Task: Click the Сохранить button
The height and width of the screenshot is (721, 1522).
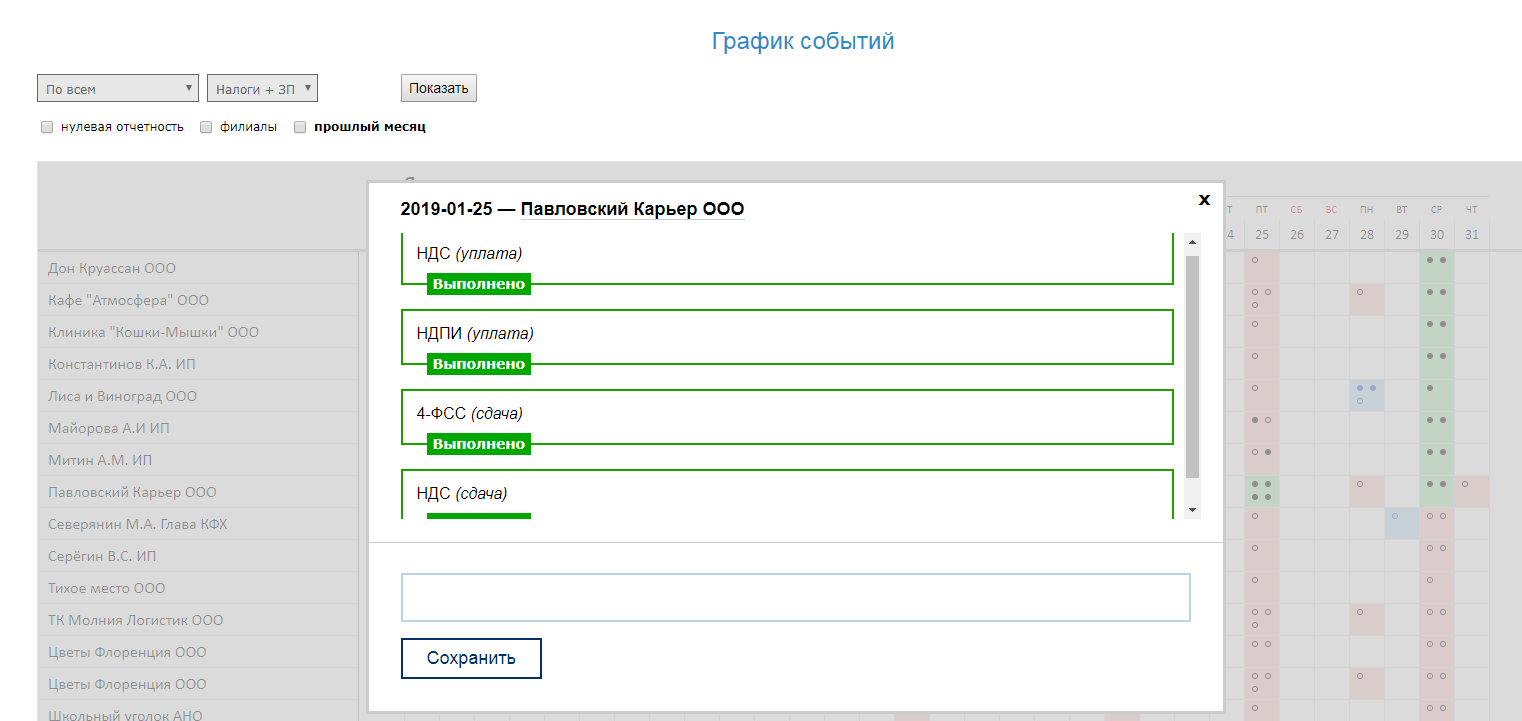Action: pyautogui.click(x=471, y=658)
